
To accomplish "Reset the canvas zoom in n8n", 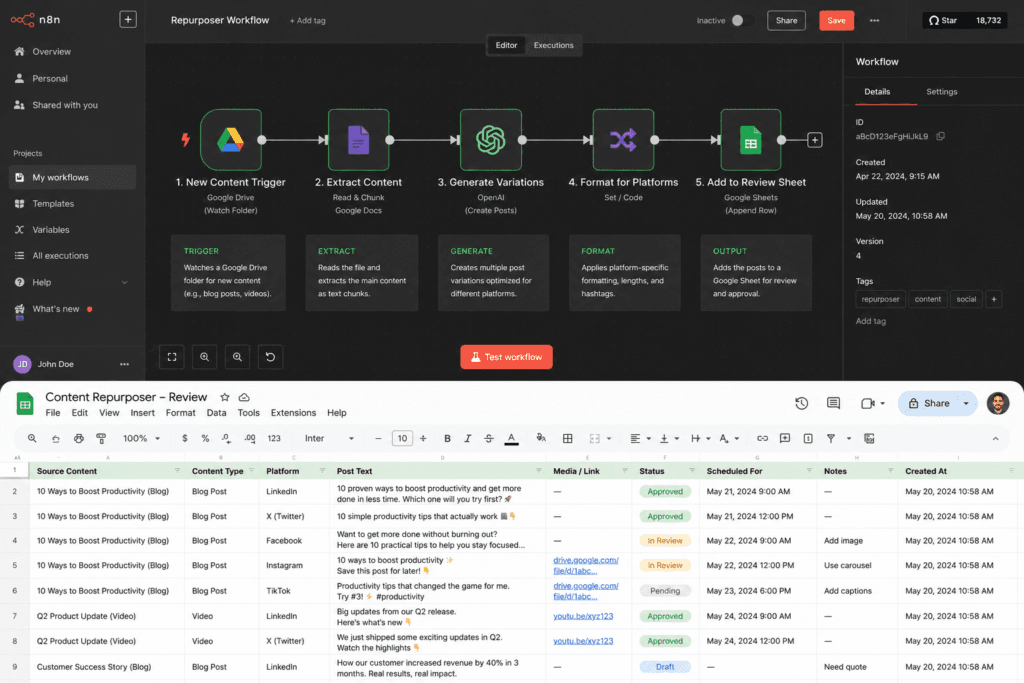I will 270,357.
